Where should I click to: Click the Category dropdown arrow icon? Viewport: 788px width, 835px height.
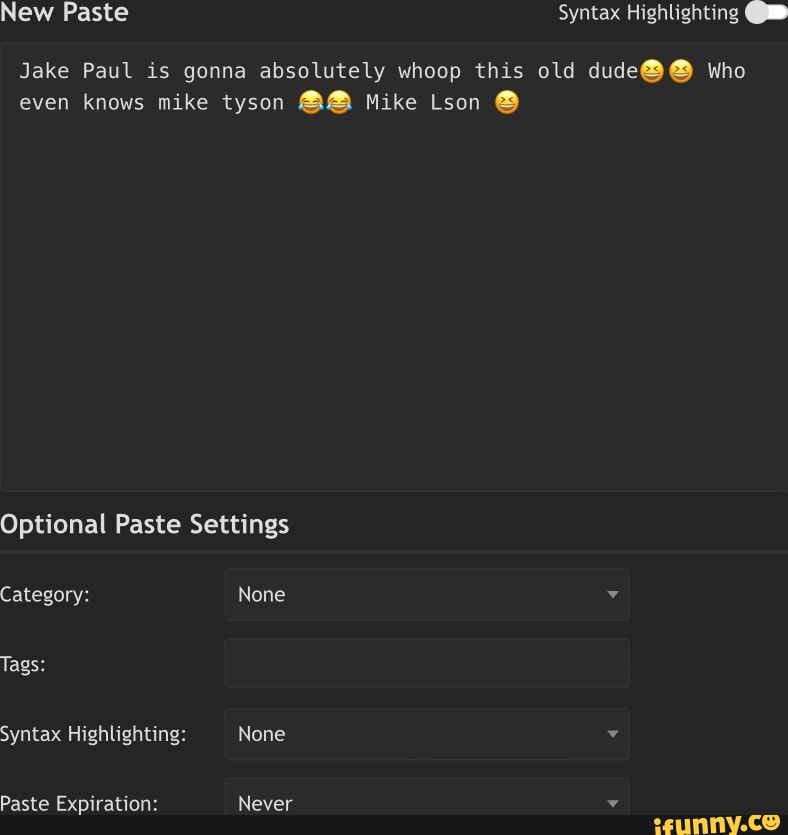pos(612,594)
